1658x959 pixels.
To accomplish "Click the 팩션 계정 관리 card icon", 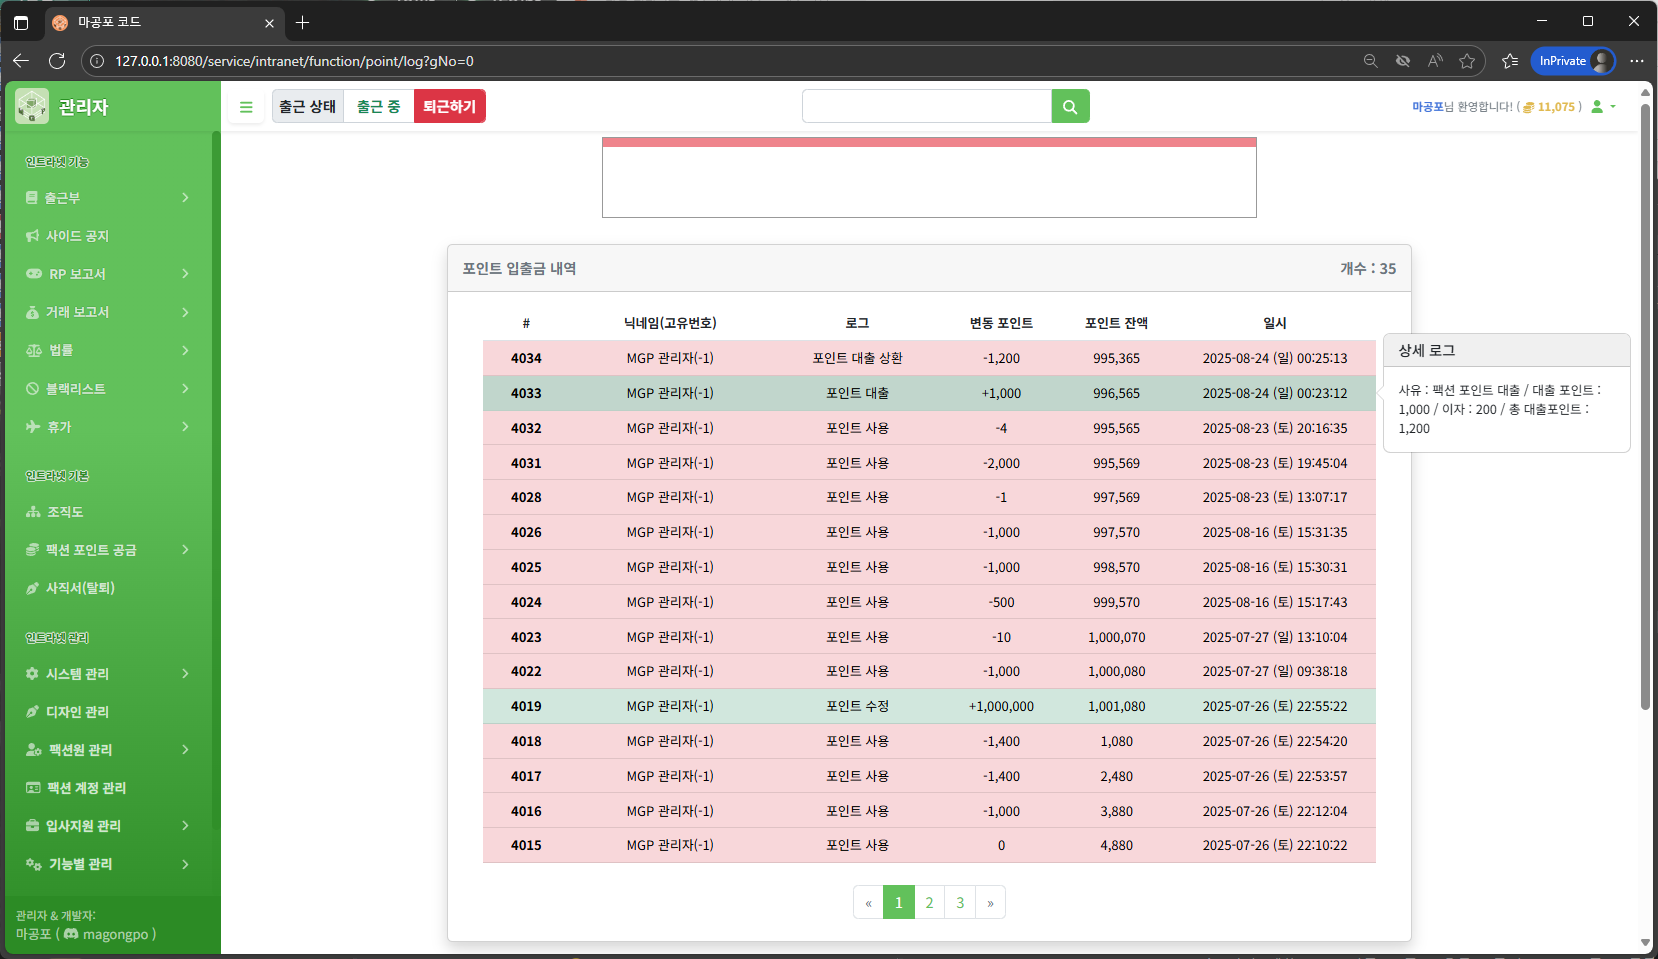I will pos(33,788).
